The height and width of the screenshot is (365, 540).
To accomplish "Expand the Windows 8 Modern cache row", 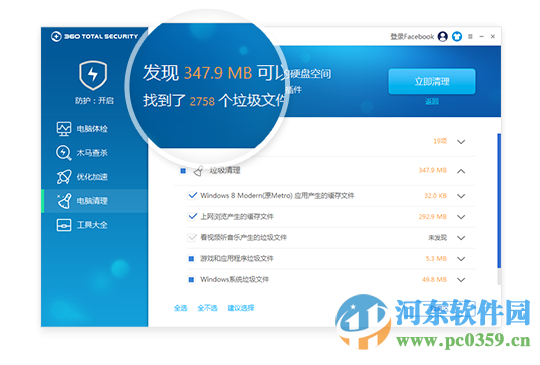I will click(461, 196).
